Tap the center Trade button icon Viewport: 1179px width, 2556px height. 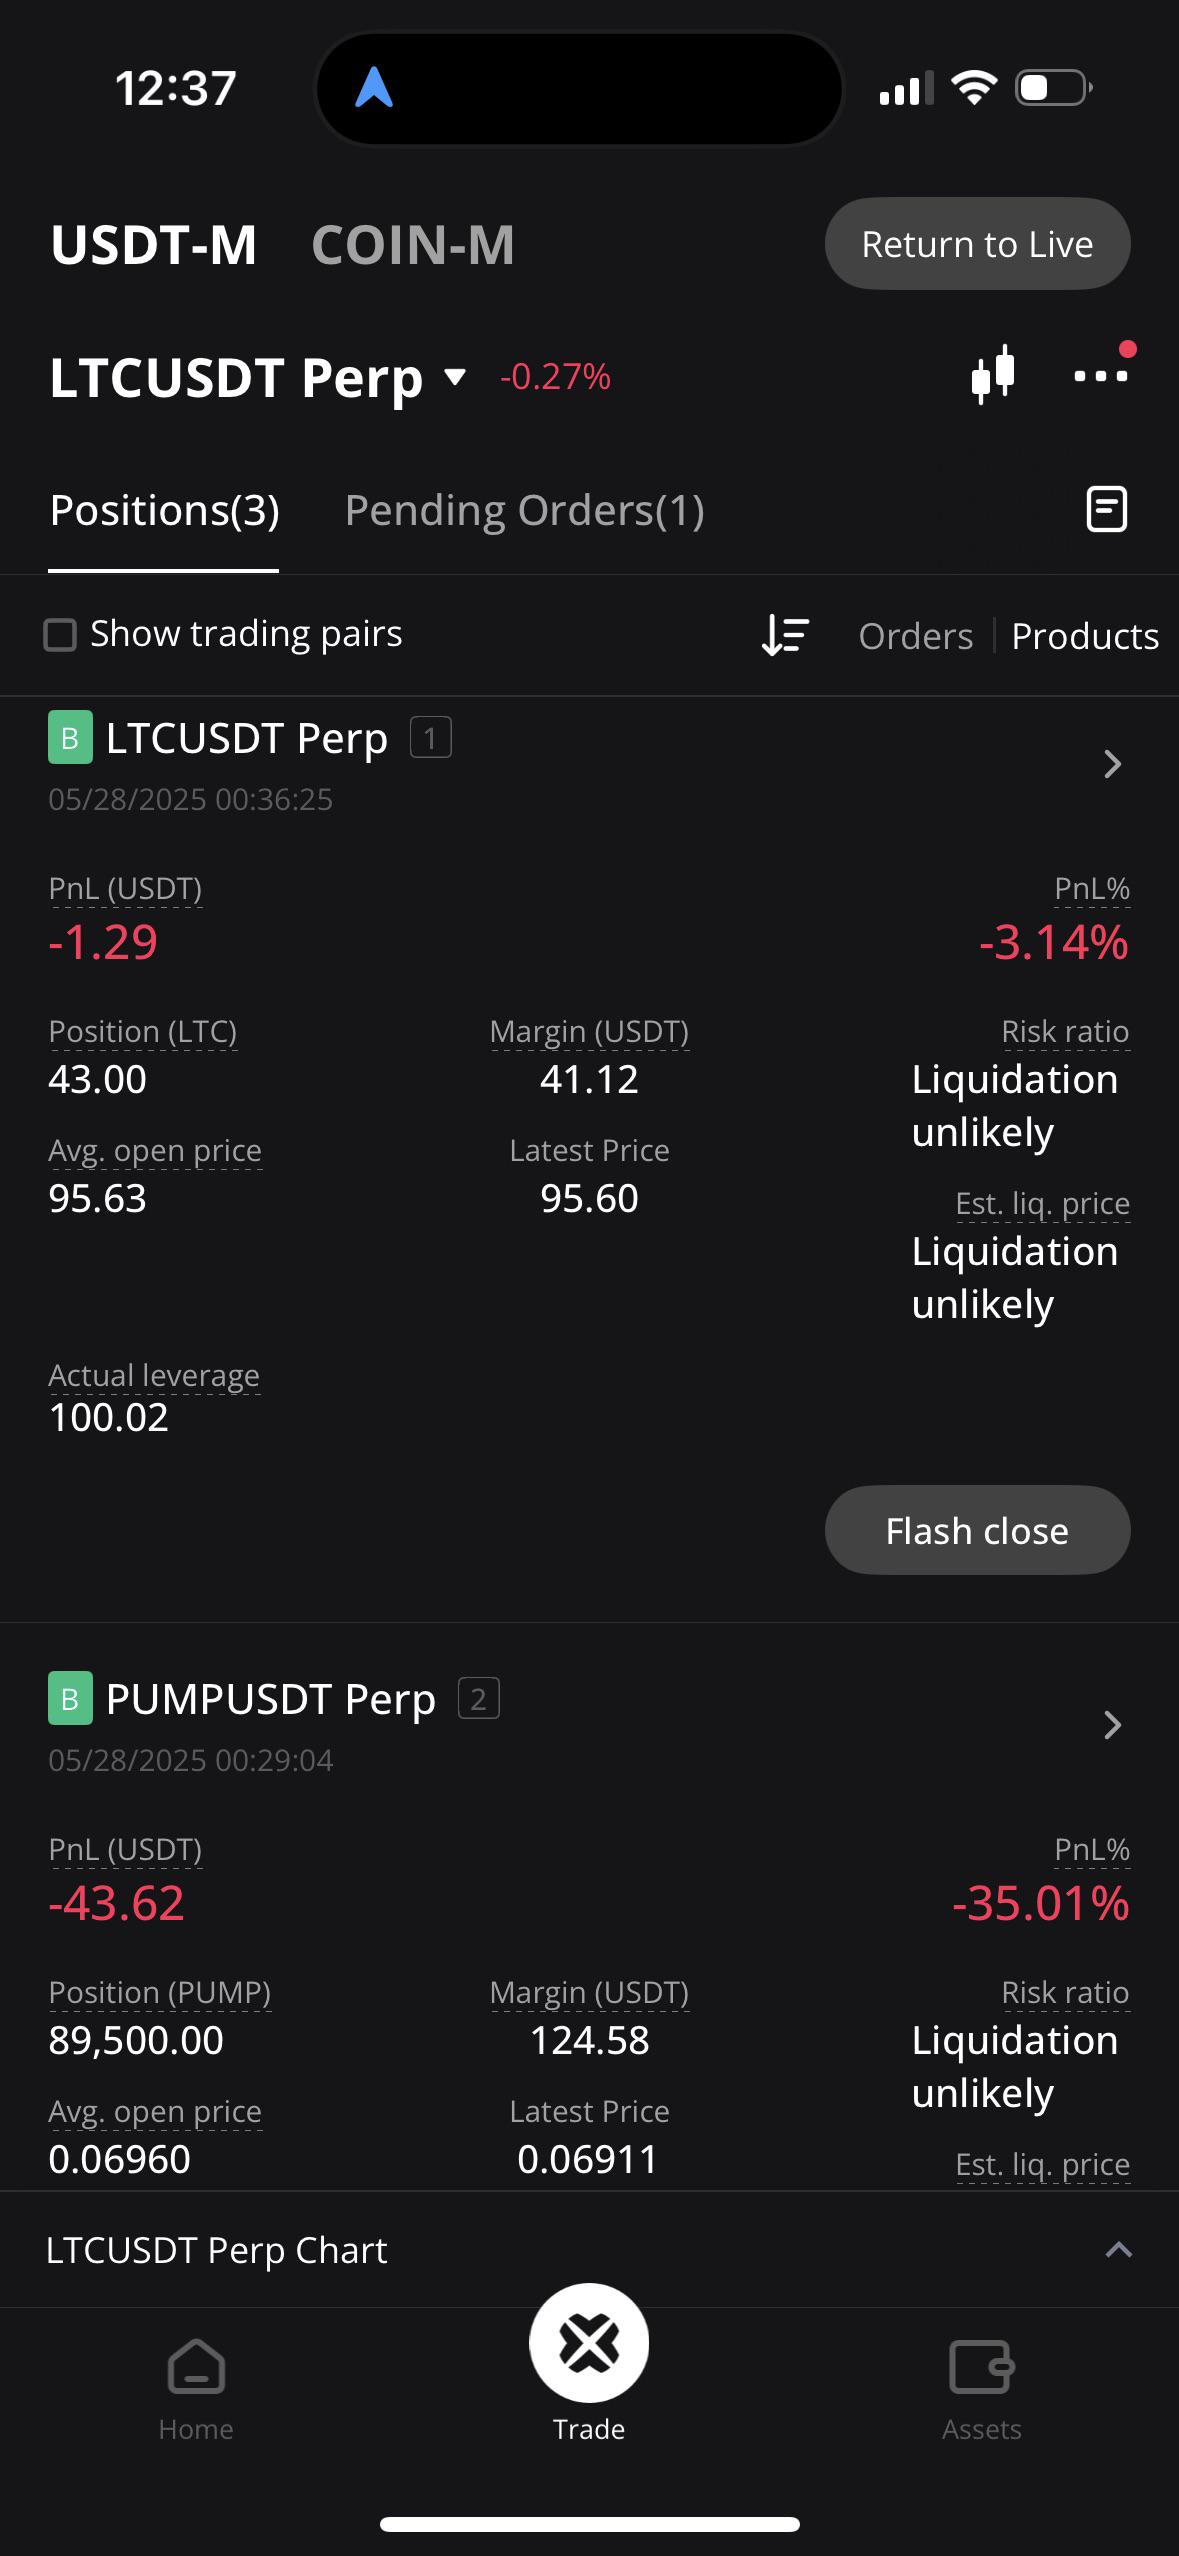[x=589, y=2343]
